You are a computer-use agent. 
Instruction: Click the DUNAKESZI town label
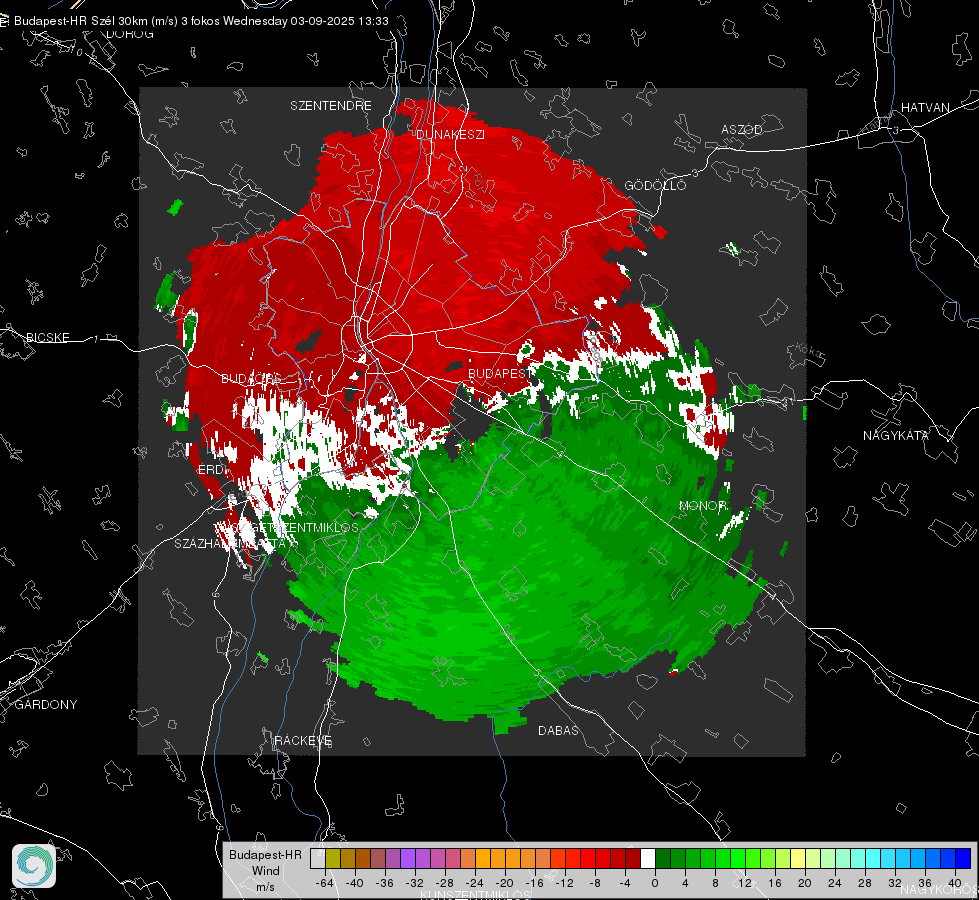click(x=450, y=135)
